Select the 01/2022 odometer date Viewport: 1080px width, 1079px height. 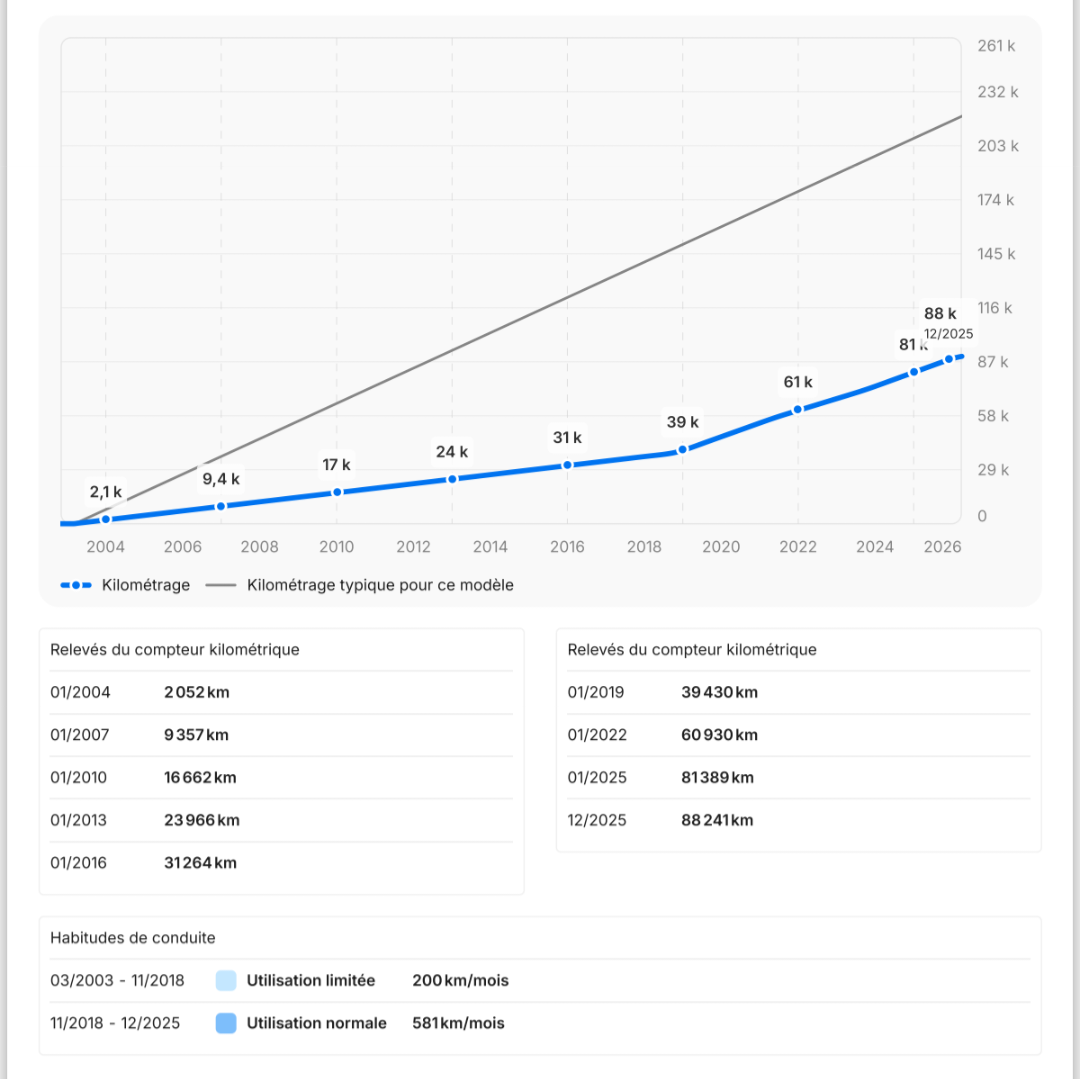[597, 735]
